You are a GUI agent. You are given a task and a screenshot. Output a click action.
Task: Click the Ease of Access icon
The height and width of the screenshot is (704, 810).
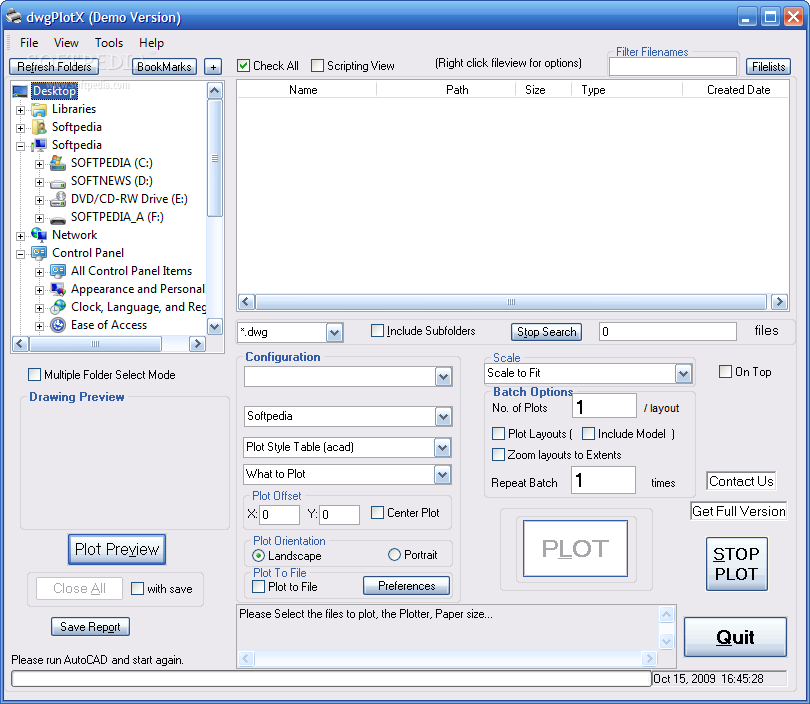[x=58, y=325]
